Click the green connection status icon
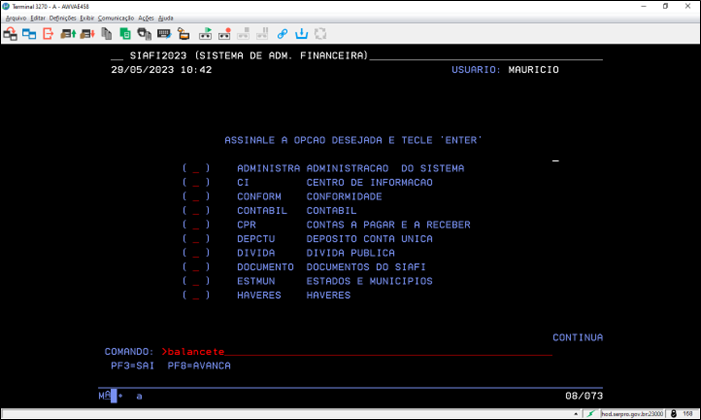 coord(591,414)
